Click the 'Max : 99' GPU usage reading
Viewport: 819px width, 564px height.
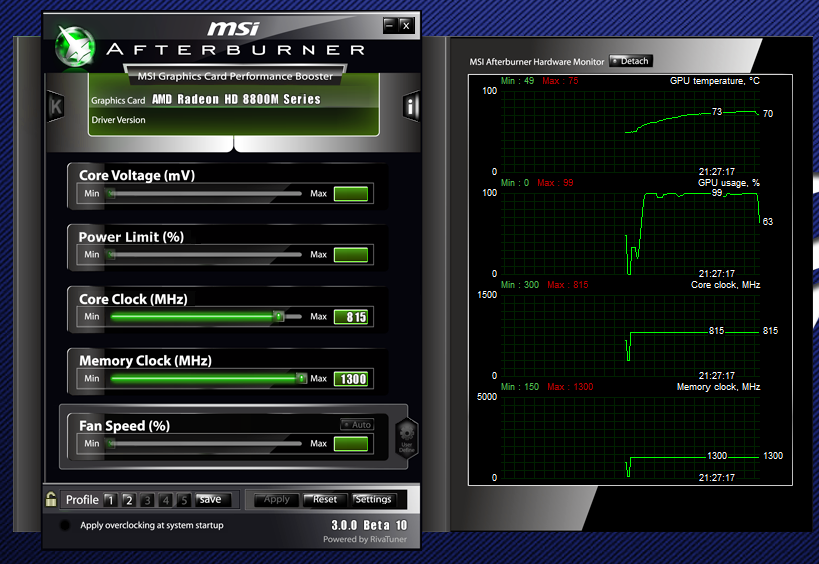(555, 183)
